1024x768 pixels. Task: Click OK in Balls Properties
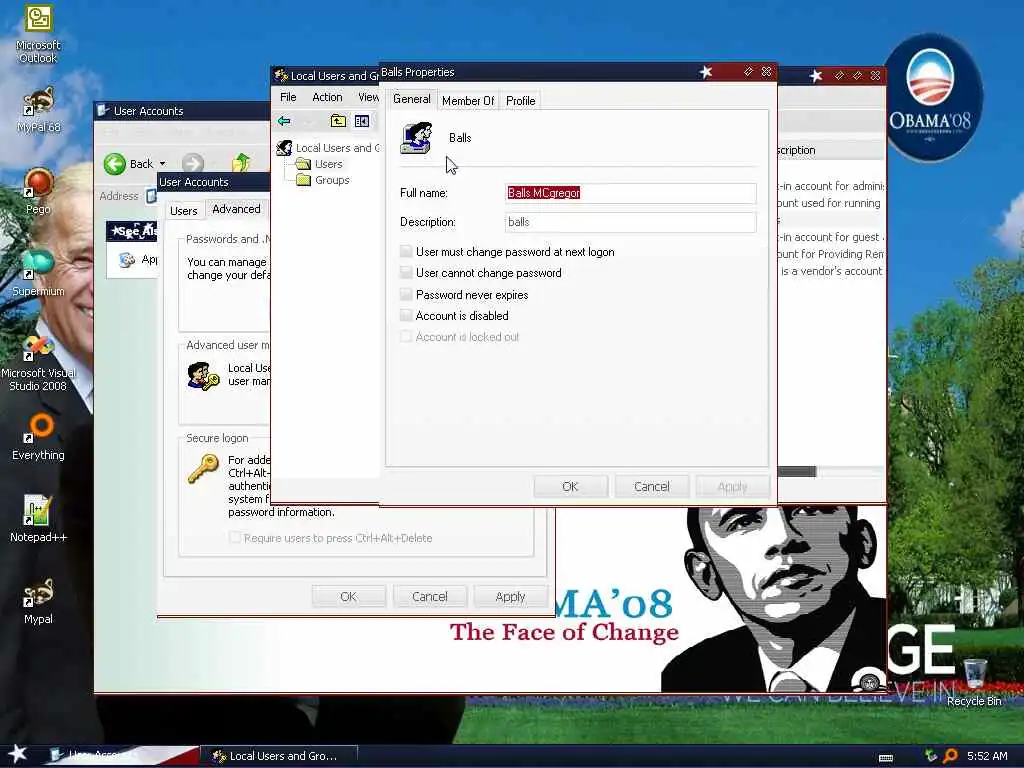pos(570,487)
